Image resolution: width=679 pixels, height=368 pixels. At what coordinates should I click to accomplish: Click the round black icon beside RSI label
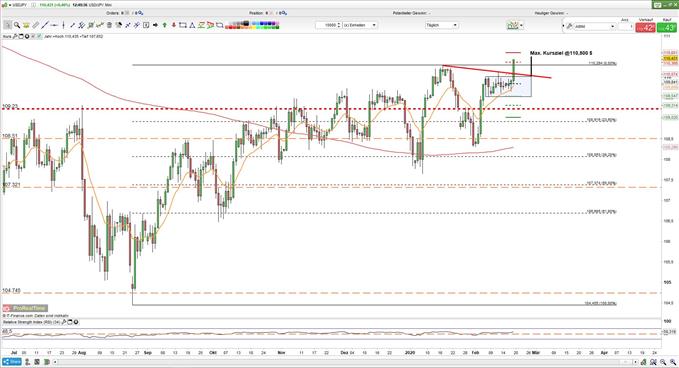[76, 322]
